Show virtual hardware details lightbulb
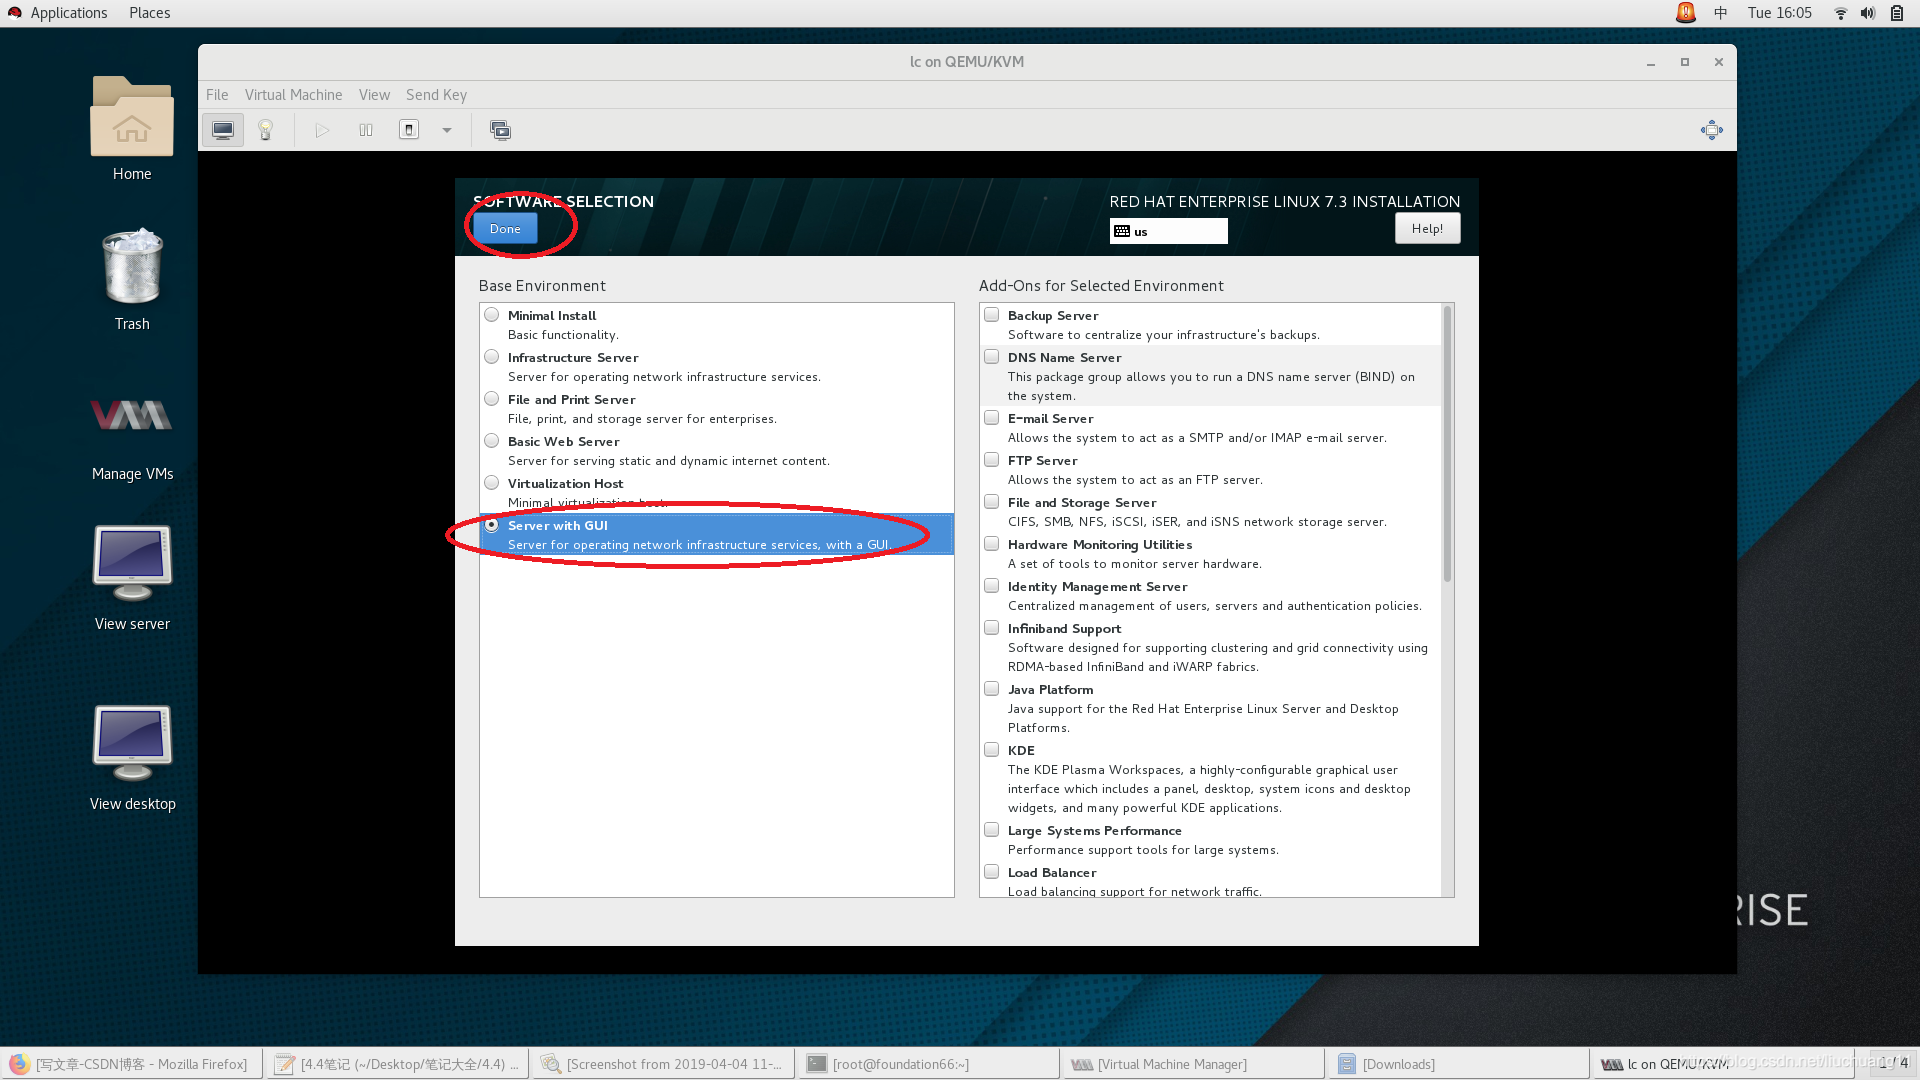 tap(266, 130)
